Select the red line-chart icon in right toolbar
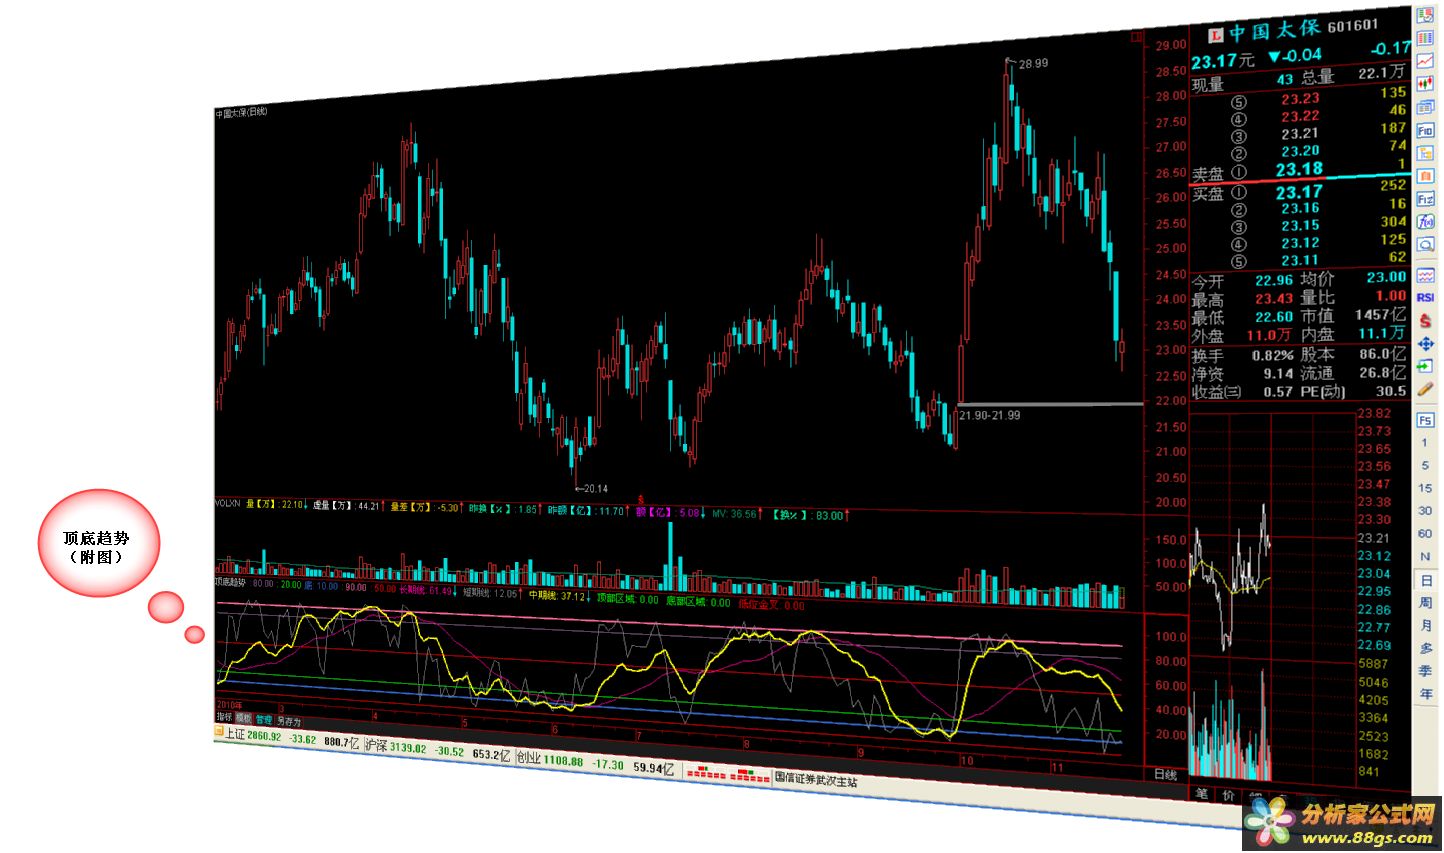The width and height of the screenshot is (1444, 853). coord(1425,61)
